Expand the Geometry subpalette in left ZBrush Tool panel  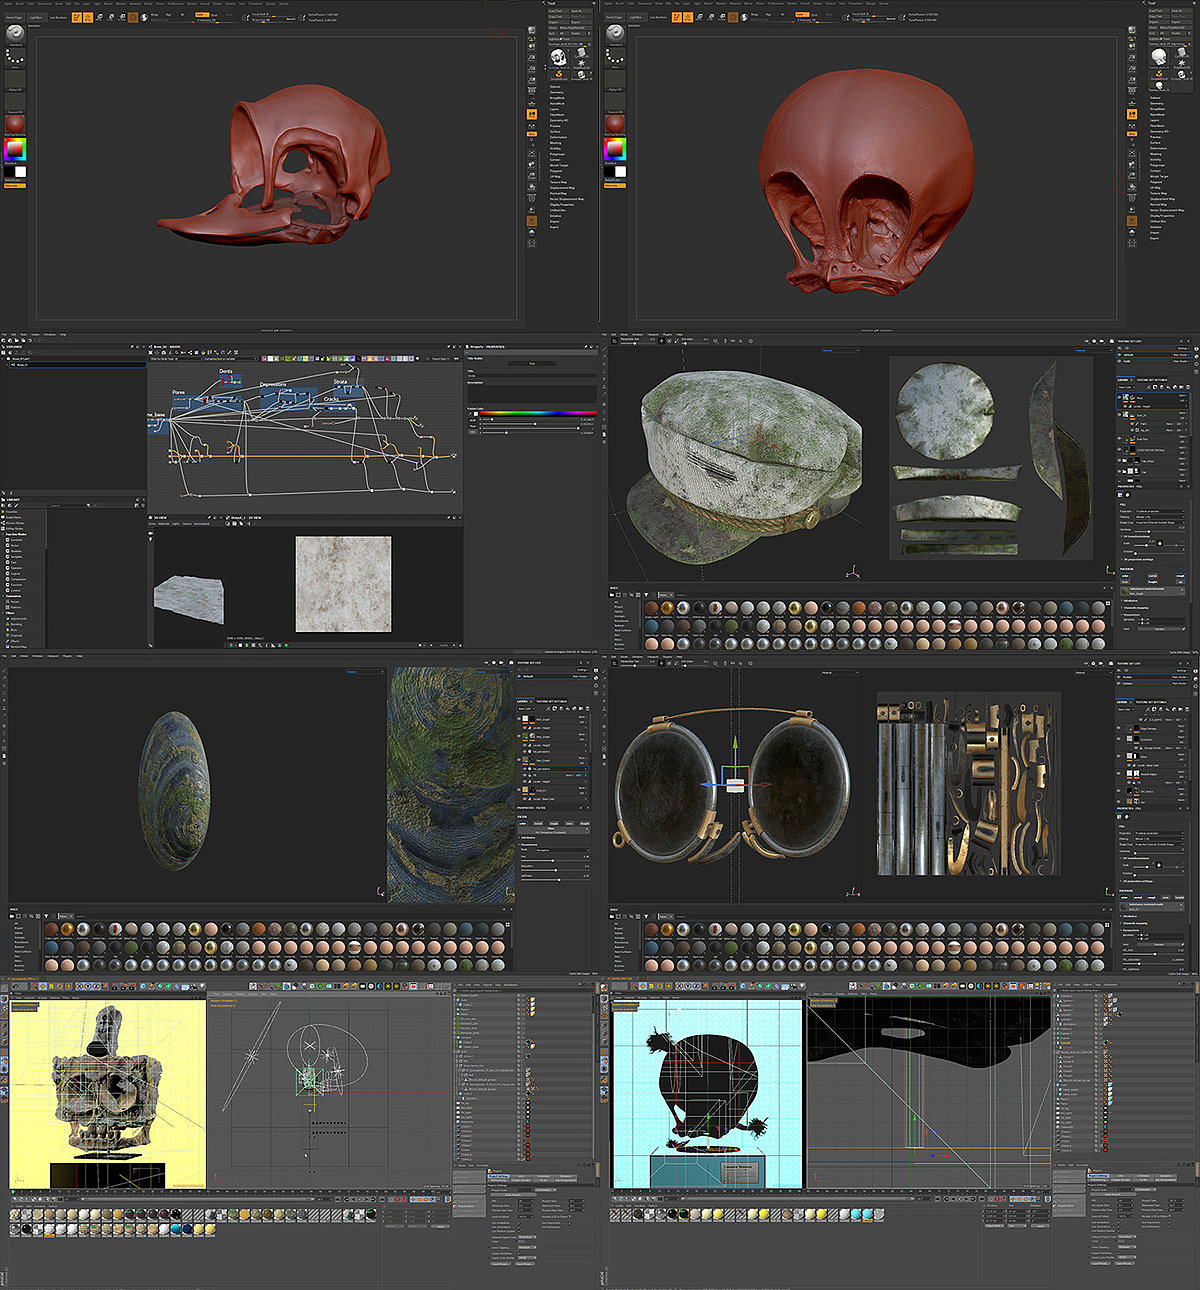557,92
